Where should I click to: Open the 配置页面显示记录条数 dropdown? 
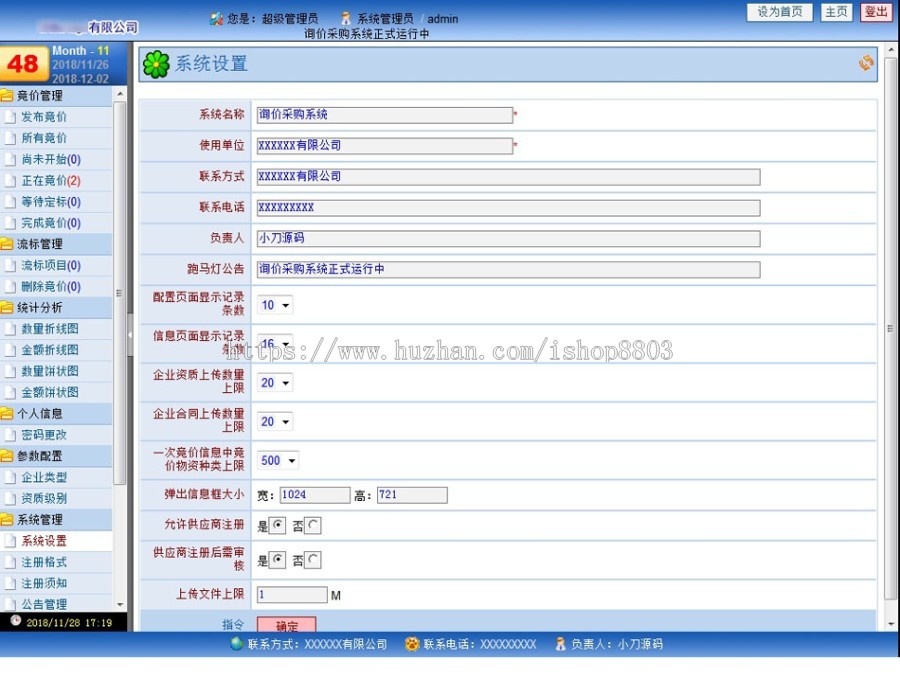(x=275, y=305)
